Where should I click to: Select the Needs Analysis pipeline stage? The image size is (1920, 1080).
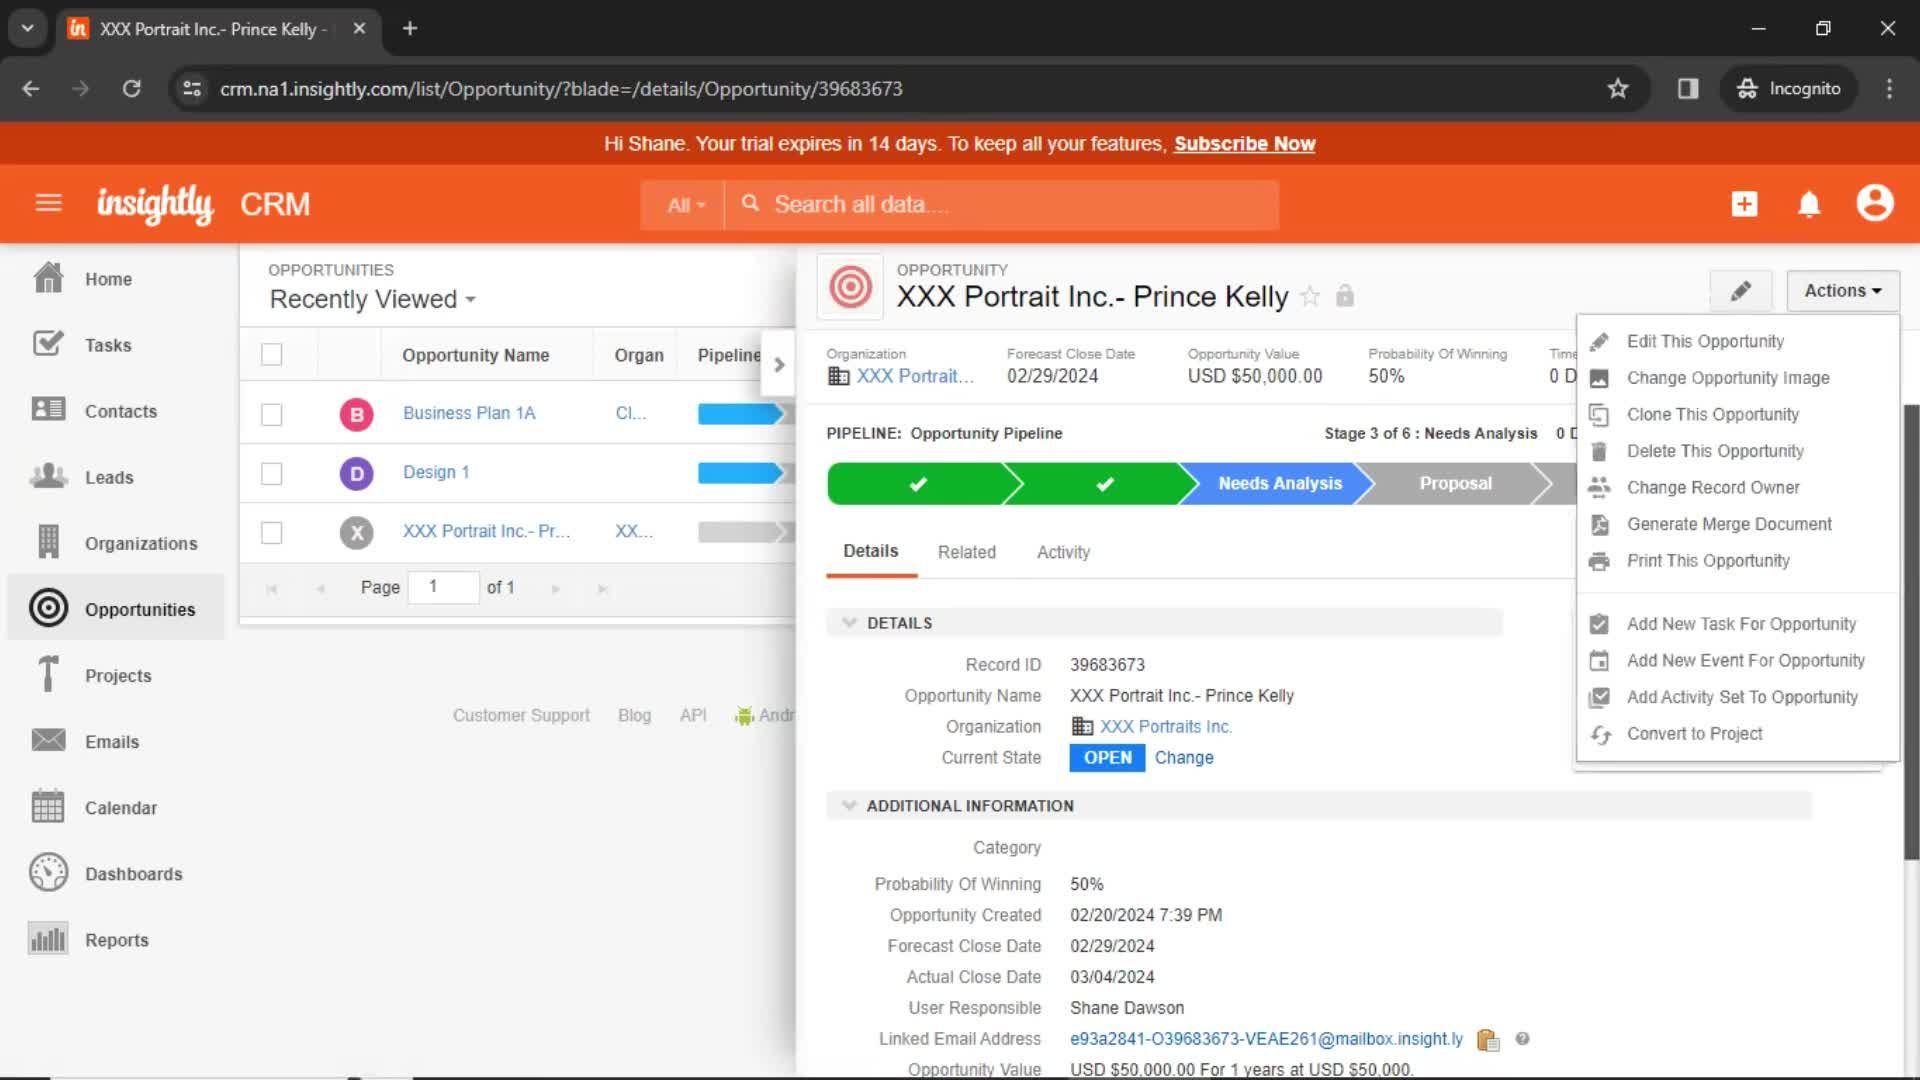point(1279,484)
